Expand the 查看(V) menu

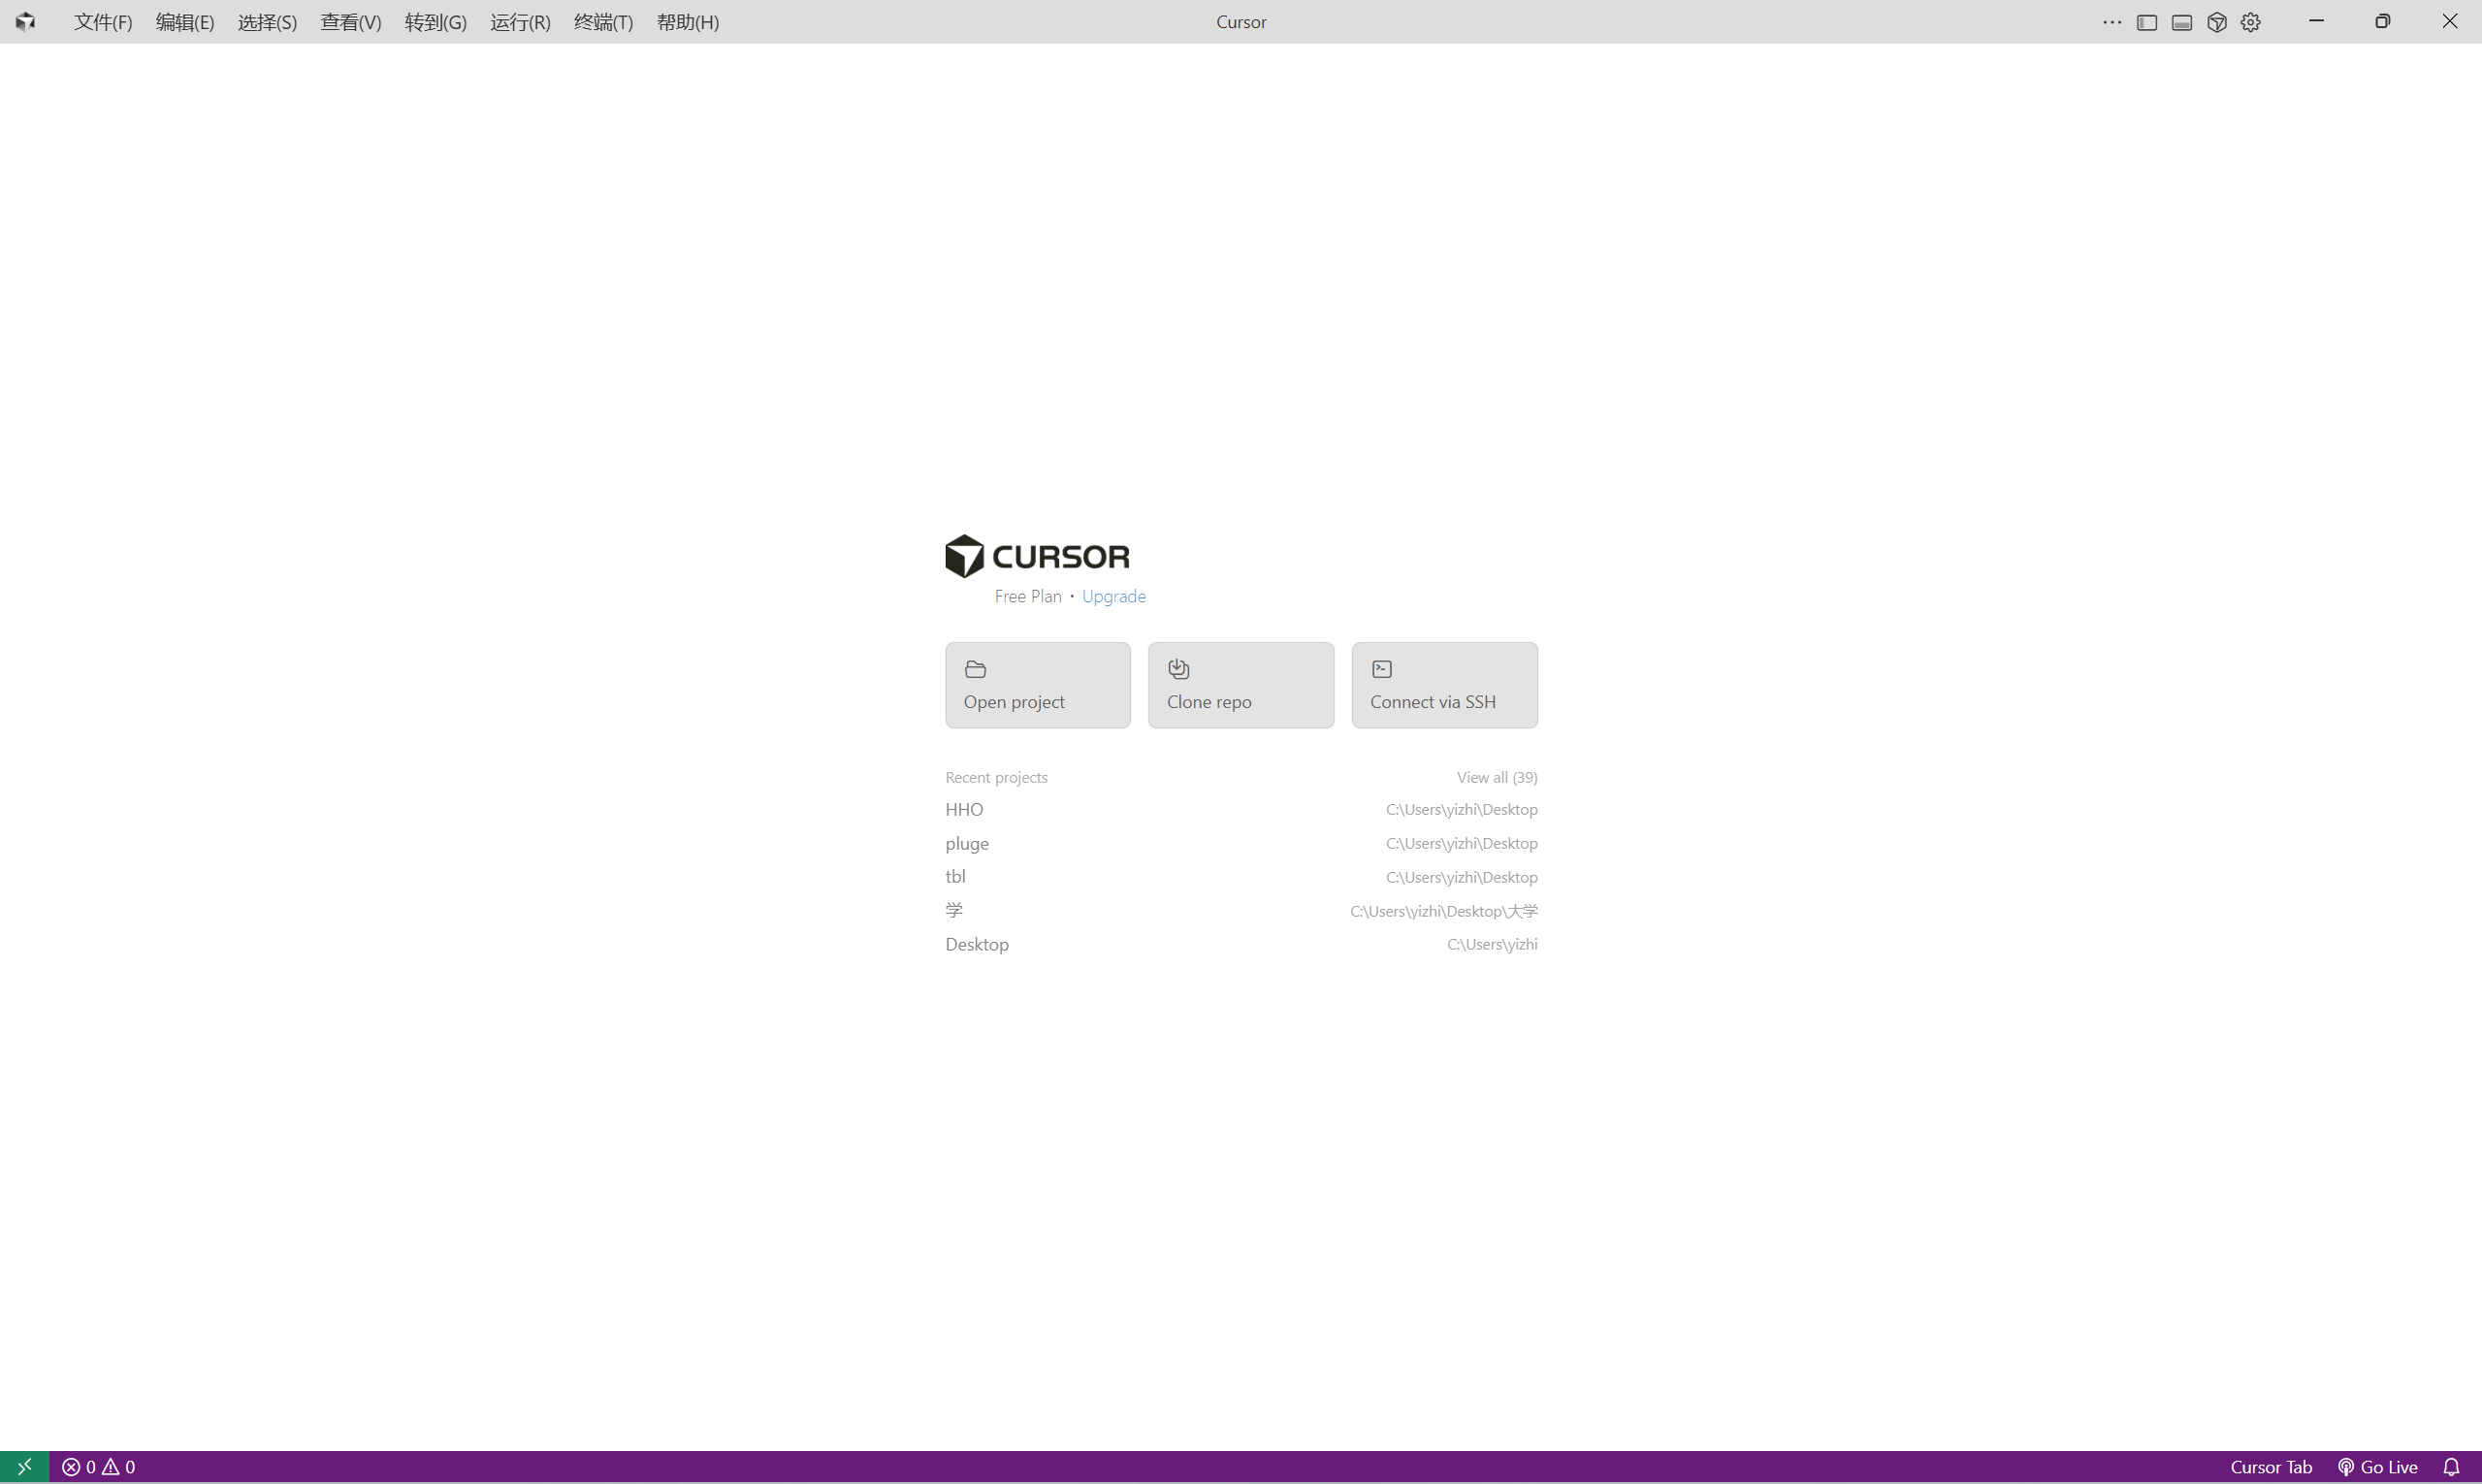pos(350,22)
